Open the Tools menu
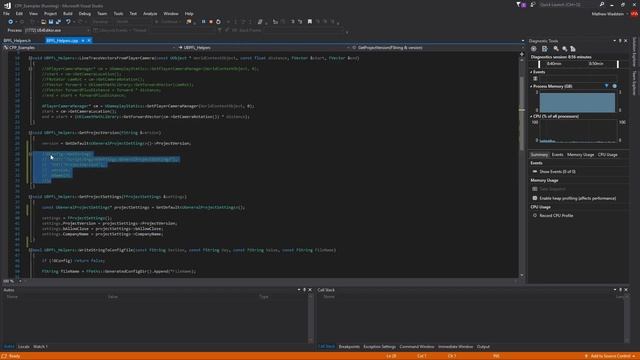 coord(118,13)
